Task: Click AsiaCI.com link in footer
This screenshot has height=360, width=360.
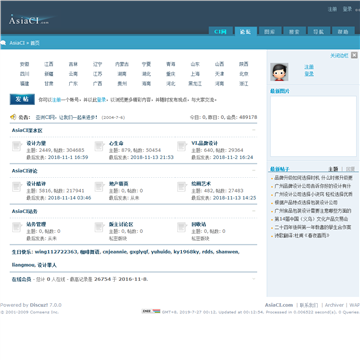Action: click(x=279, y=305)
